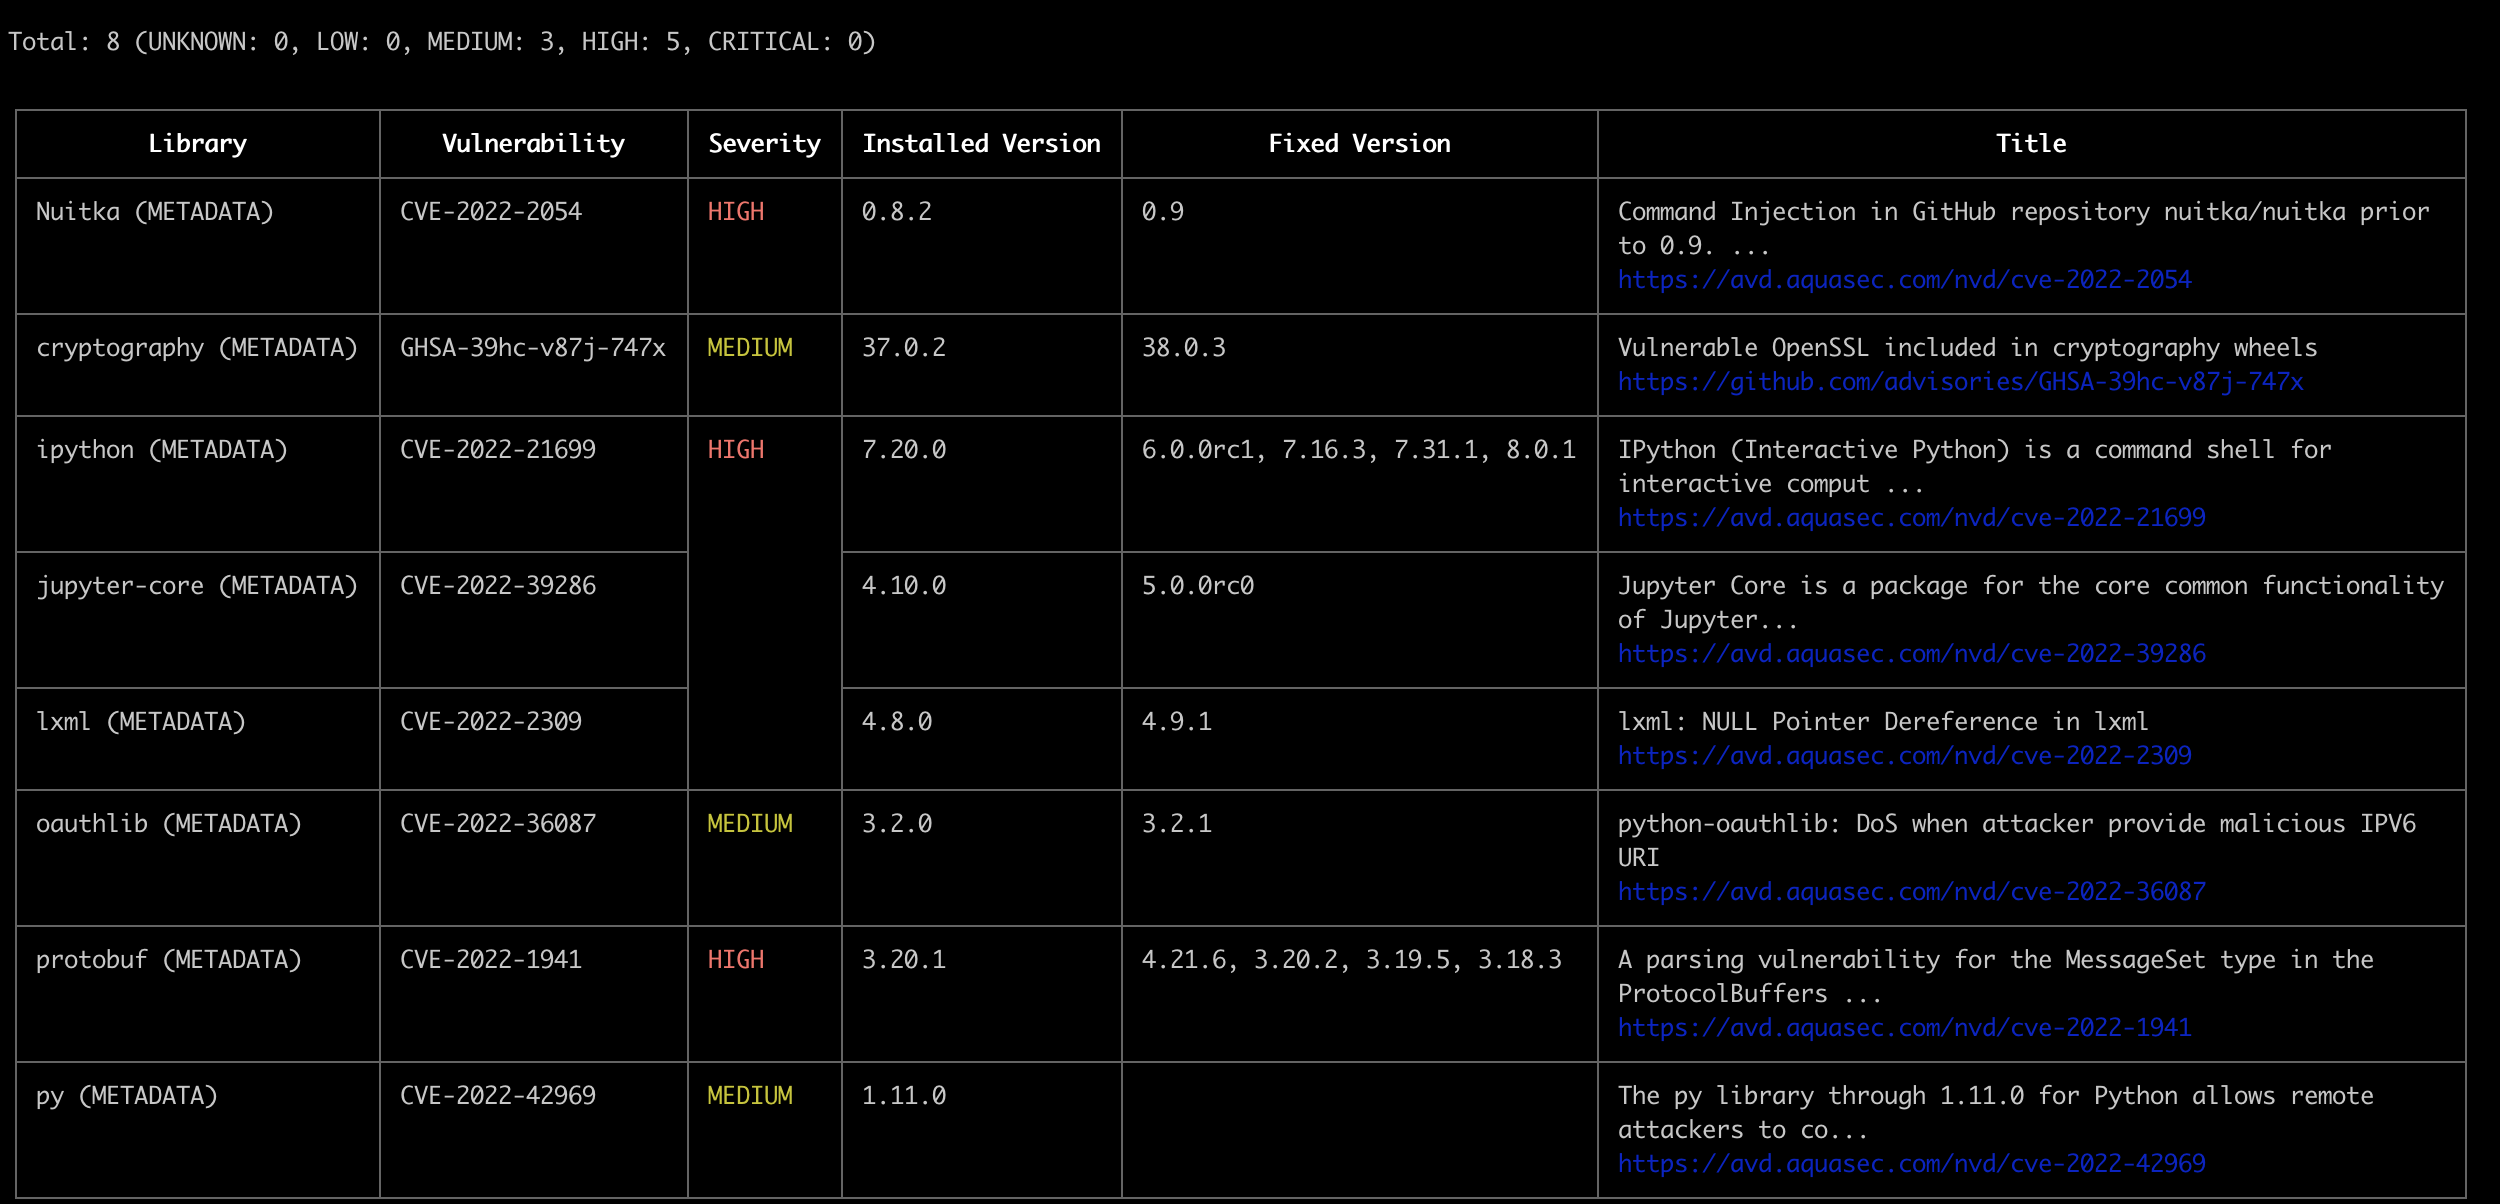Open the CVE-2022-36087 aquasec link
This screenshot has width=2500, height=1204.
(x=1911, y=892)
